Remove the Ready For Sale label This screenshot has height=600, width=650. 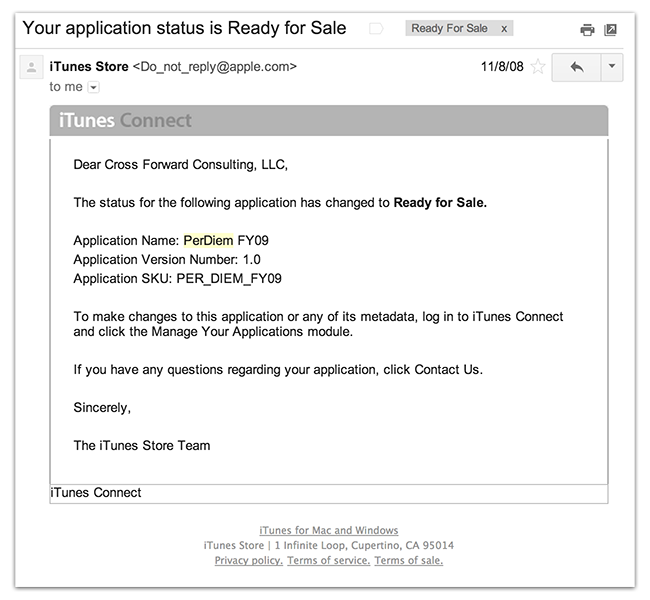(x=504, y=29)
